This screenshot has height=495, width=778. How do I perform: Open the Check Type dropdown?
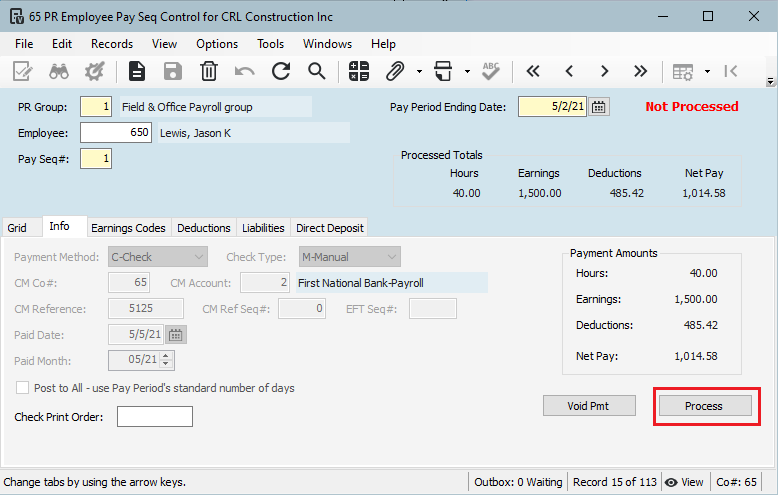pyautogui.click(x=349, y=257)
